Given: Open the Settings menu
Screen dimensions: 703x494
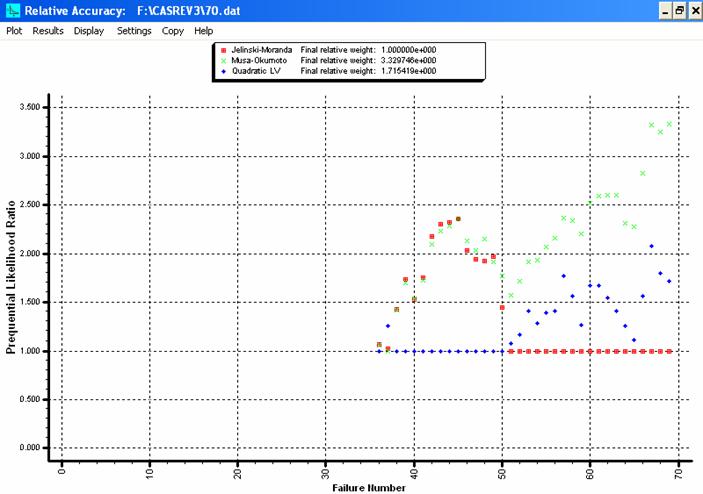Looking at the screenshot, I should coord(134,31).
